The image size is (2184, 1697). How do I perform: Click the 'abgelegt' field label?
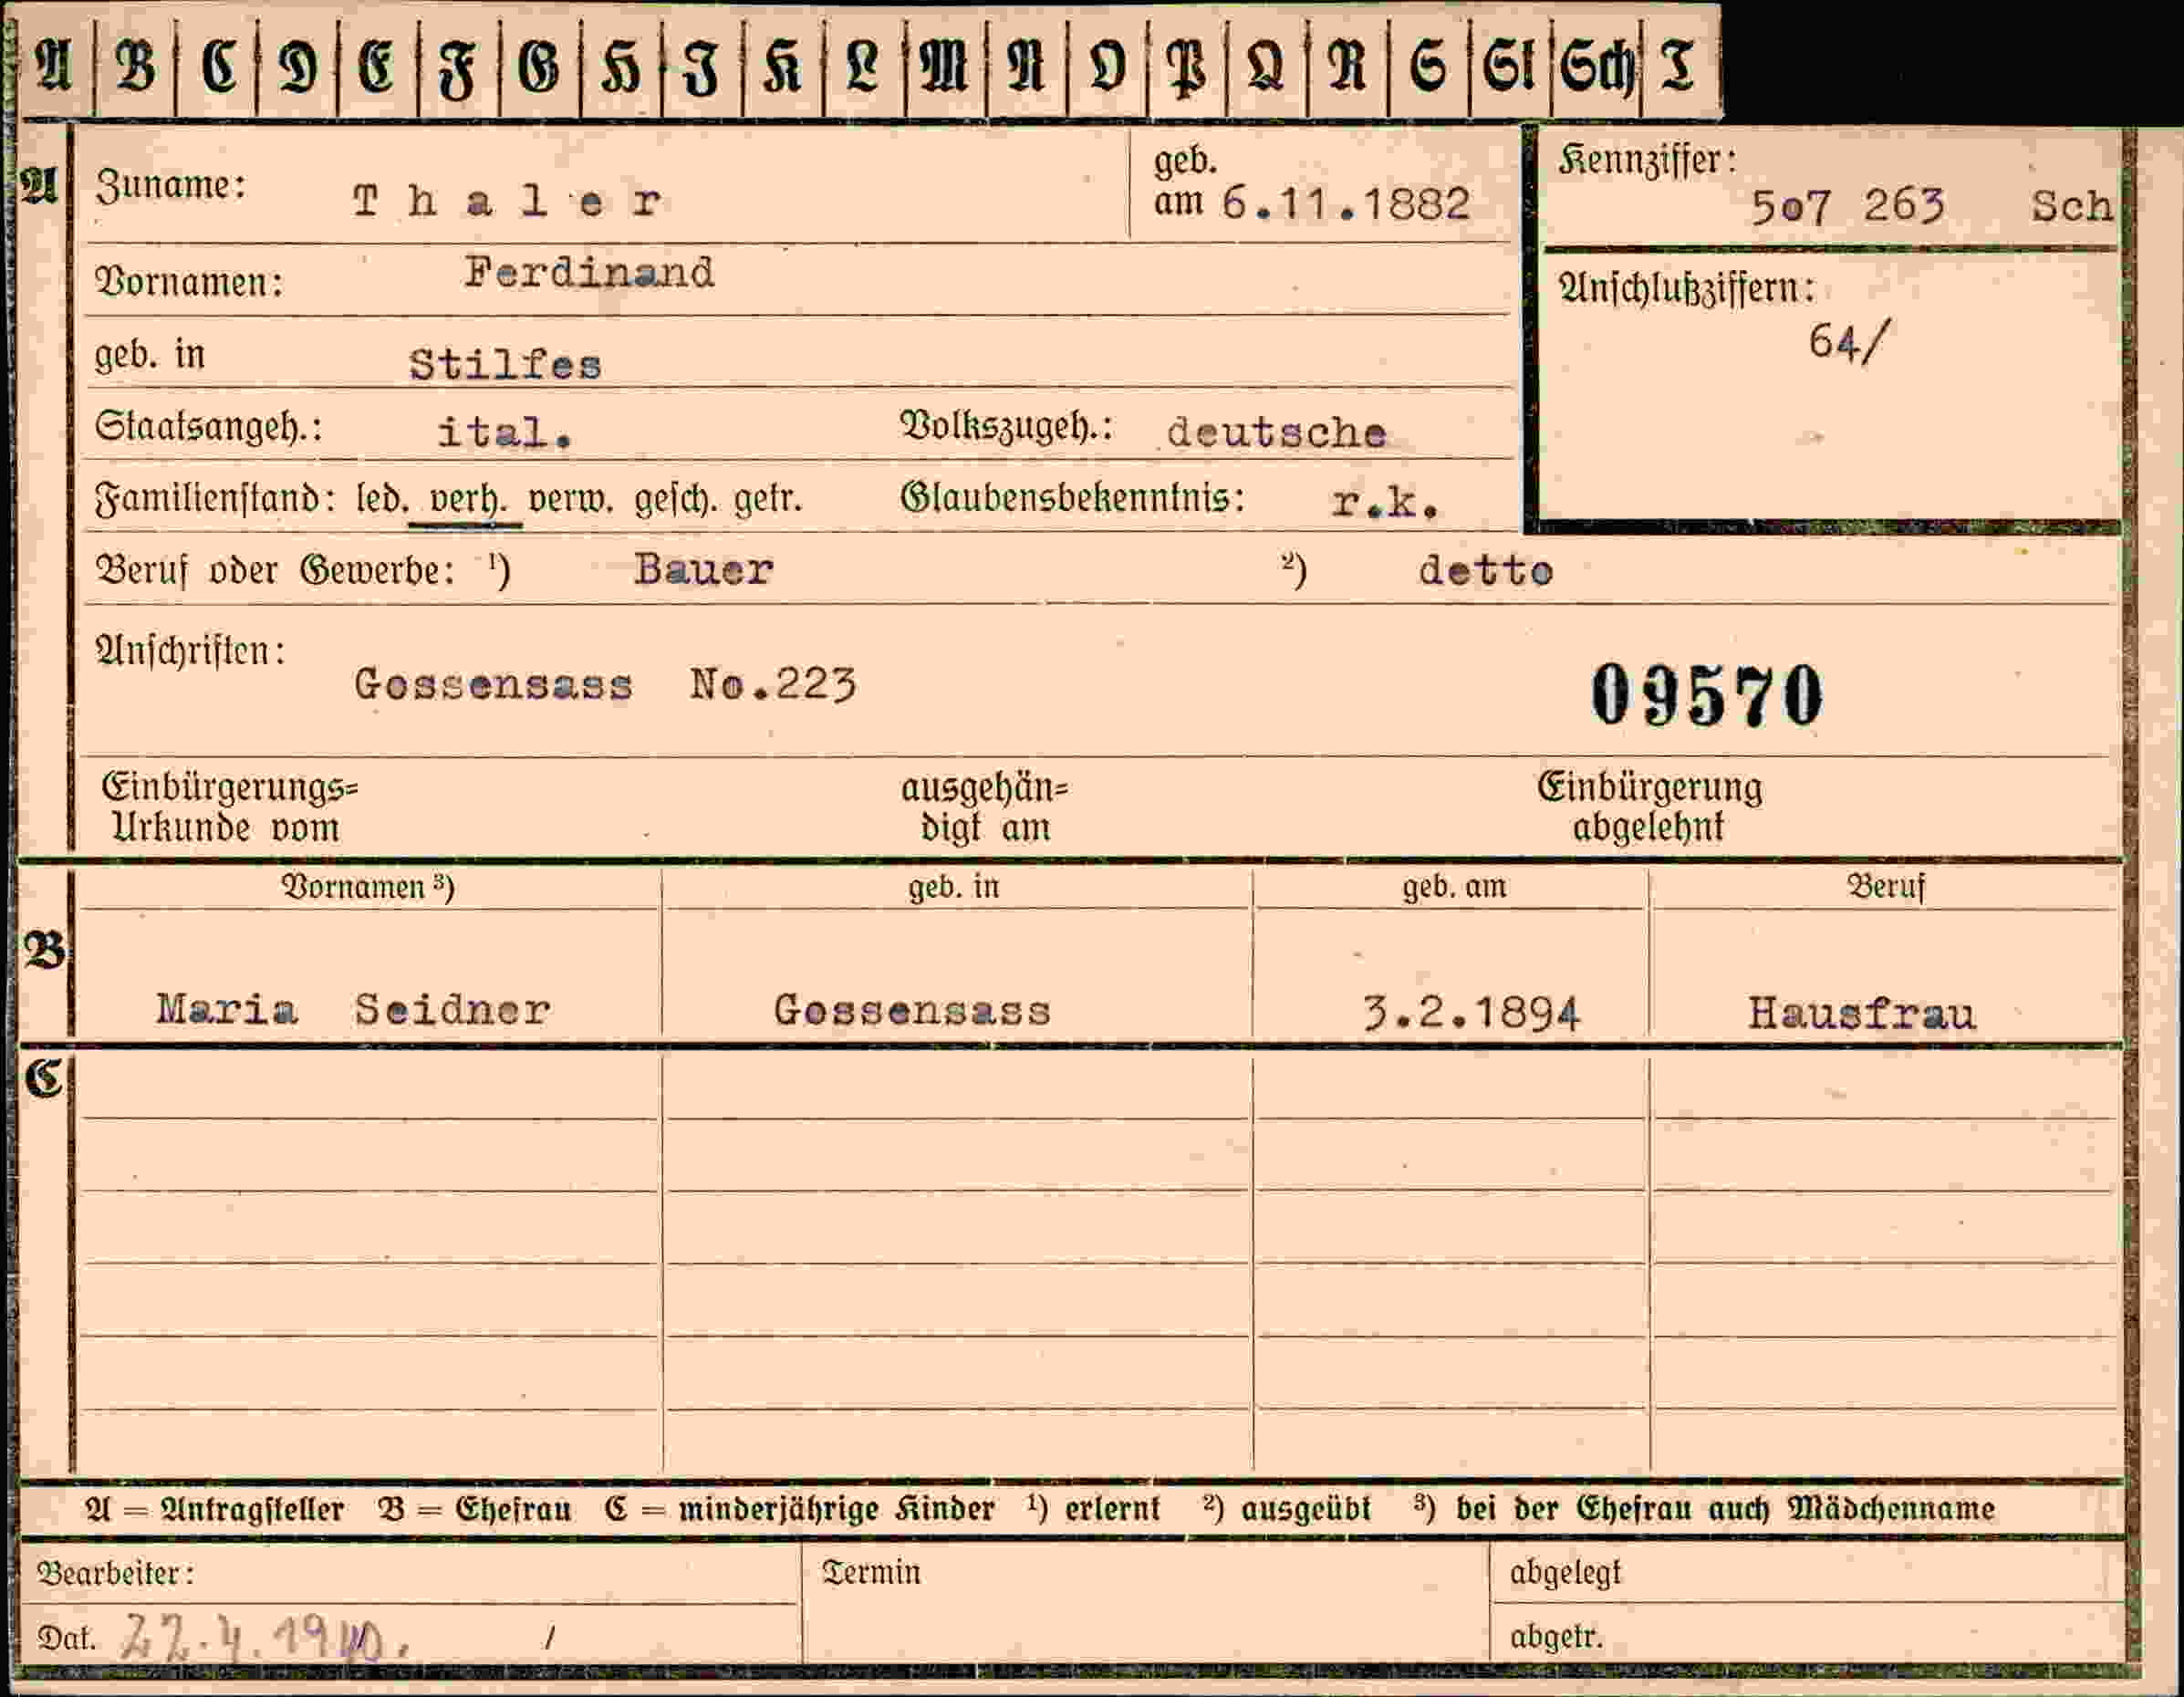click(x=1565, y=1573)
